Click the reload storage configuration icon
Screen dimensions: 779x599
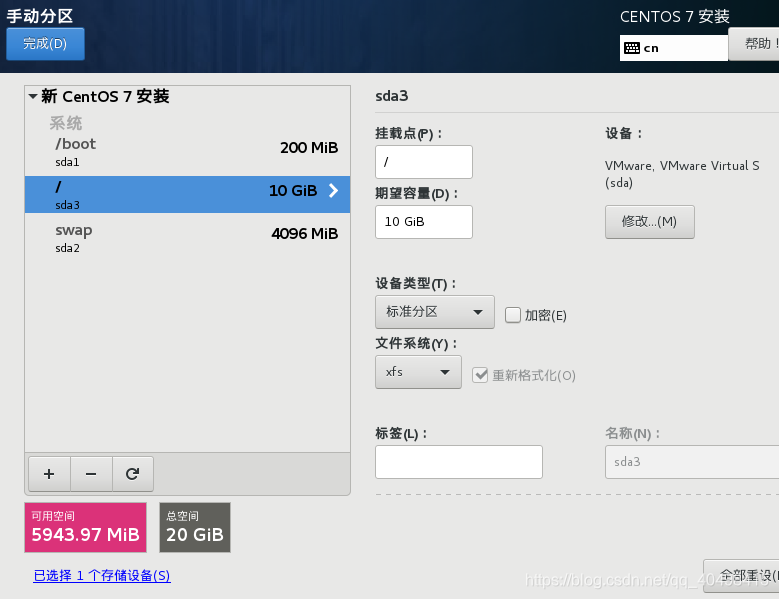point(132,474)
